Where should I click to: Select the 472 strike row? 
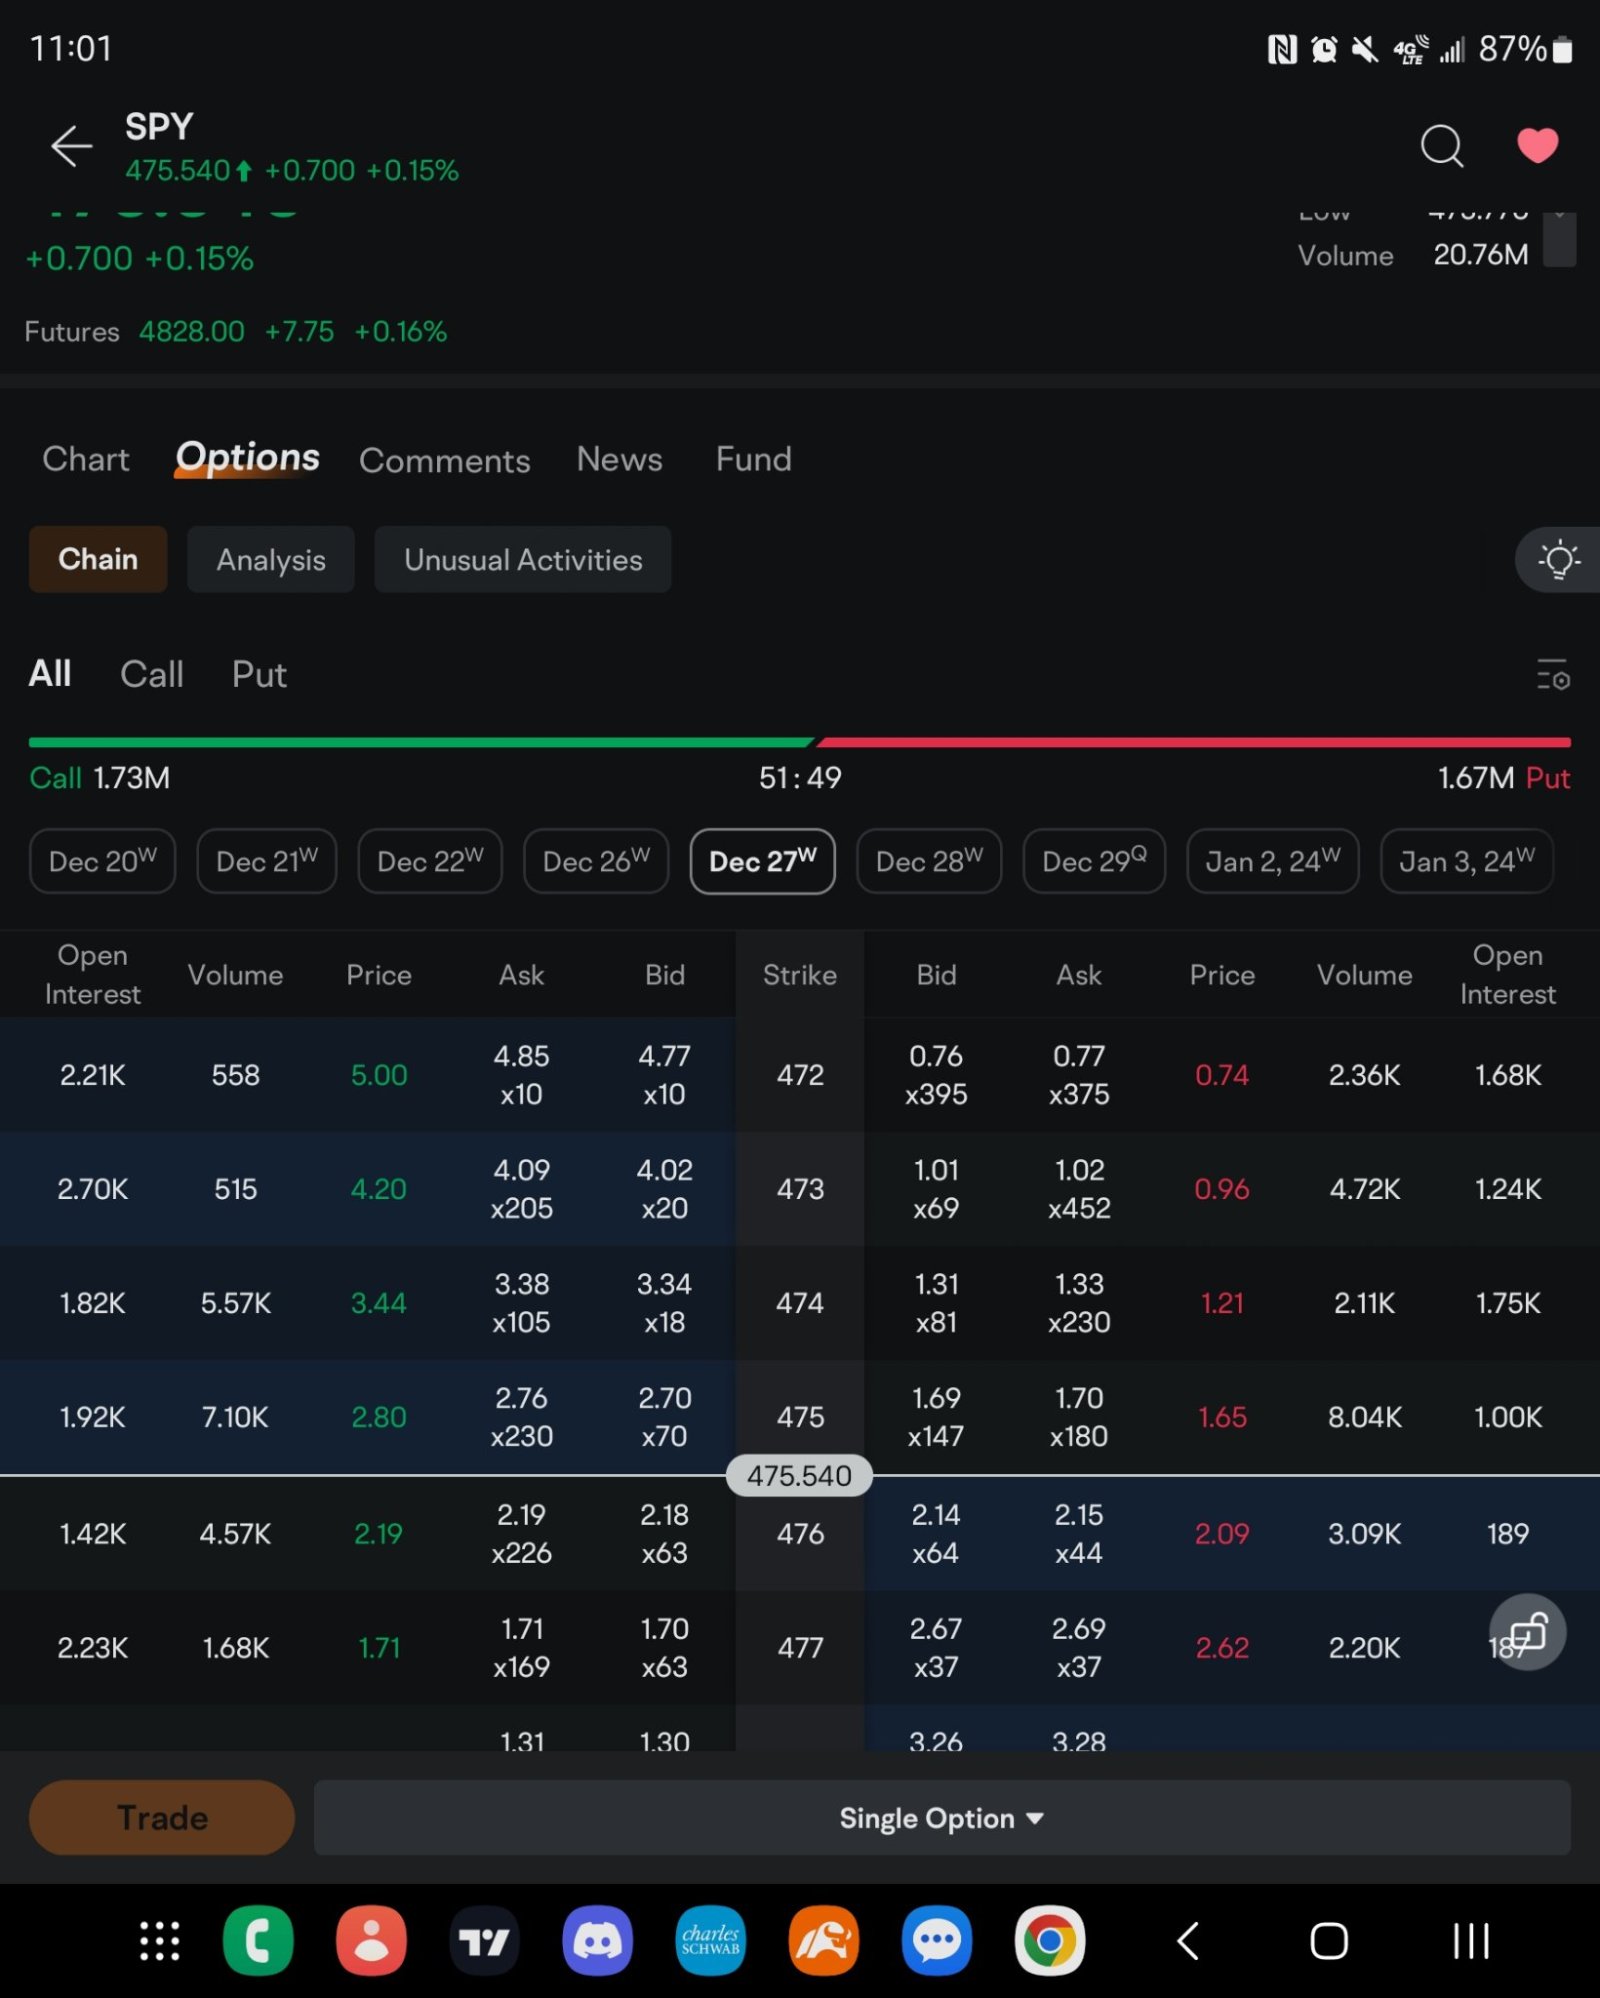800,1075
